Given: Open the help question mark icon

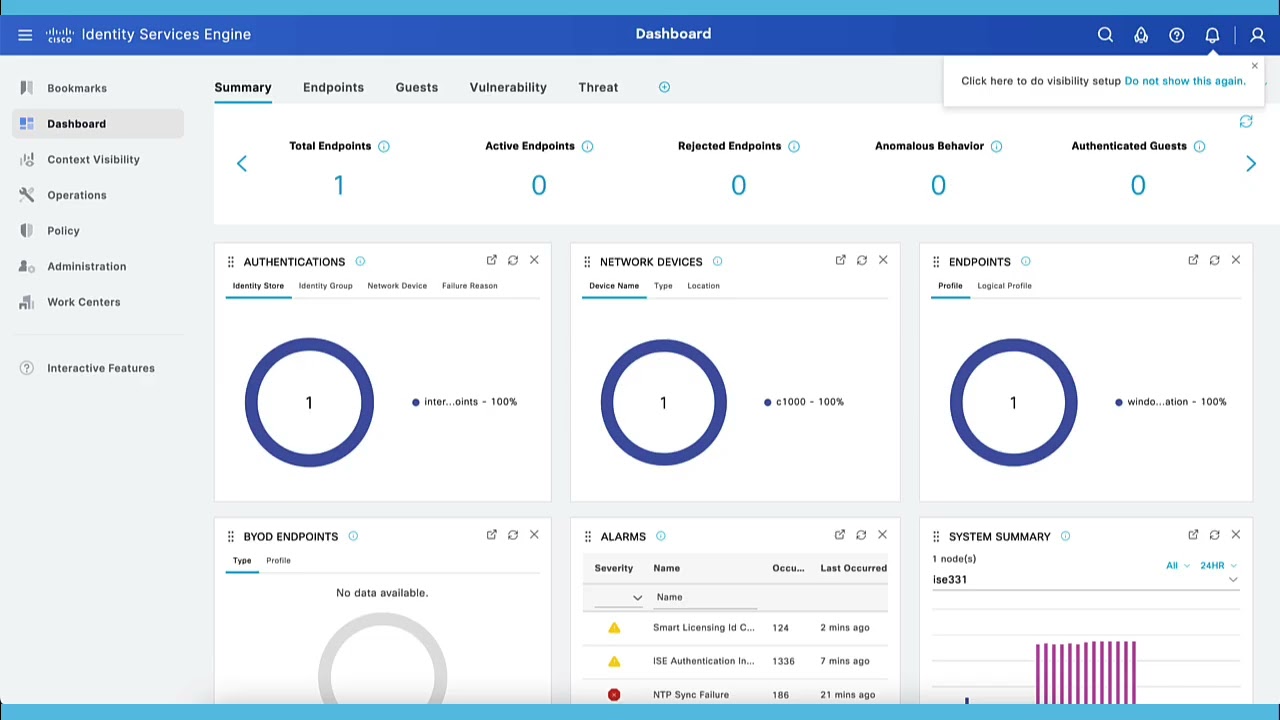Looking at the screenshot, I should (1176, 35).
